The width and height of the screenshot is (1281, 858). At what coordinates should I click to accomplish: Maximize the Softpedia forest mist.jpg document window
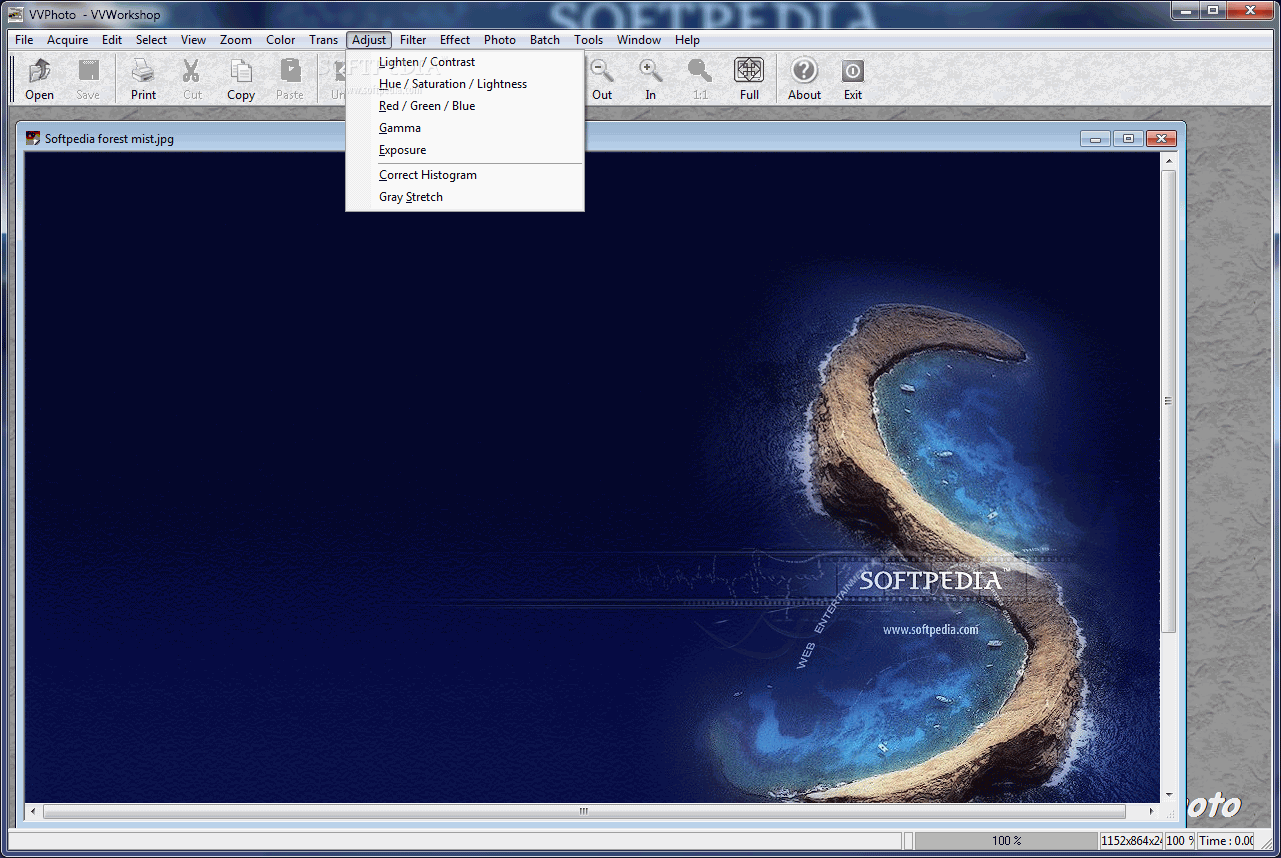pos(1128,139)
